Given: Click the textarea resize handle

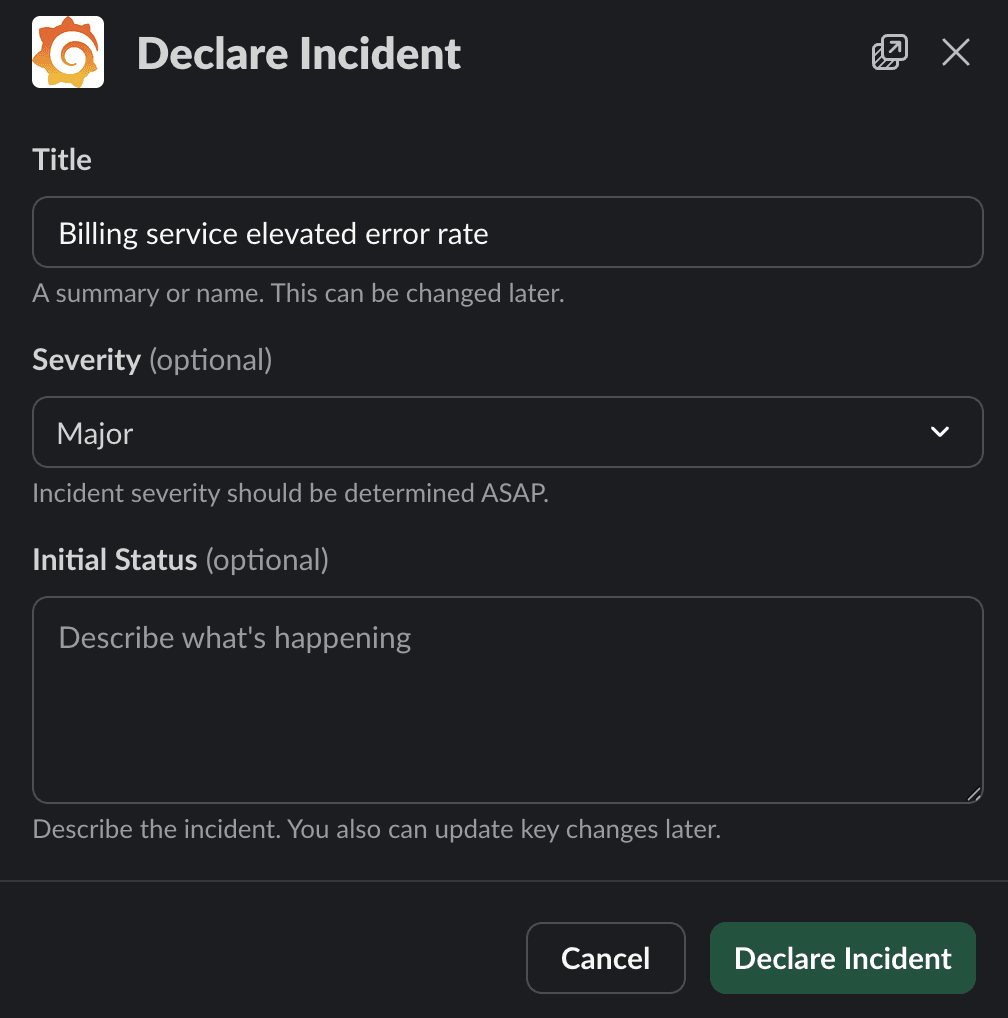Looking at the screenshot, I should click(x=974, y=794).
